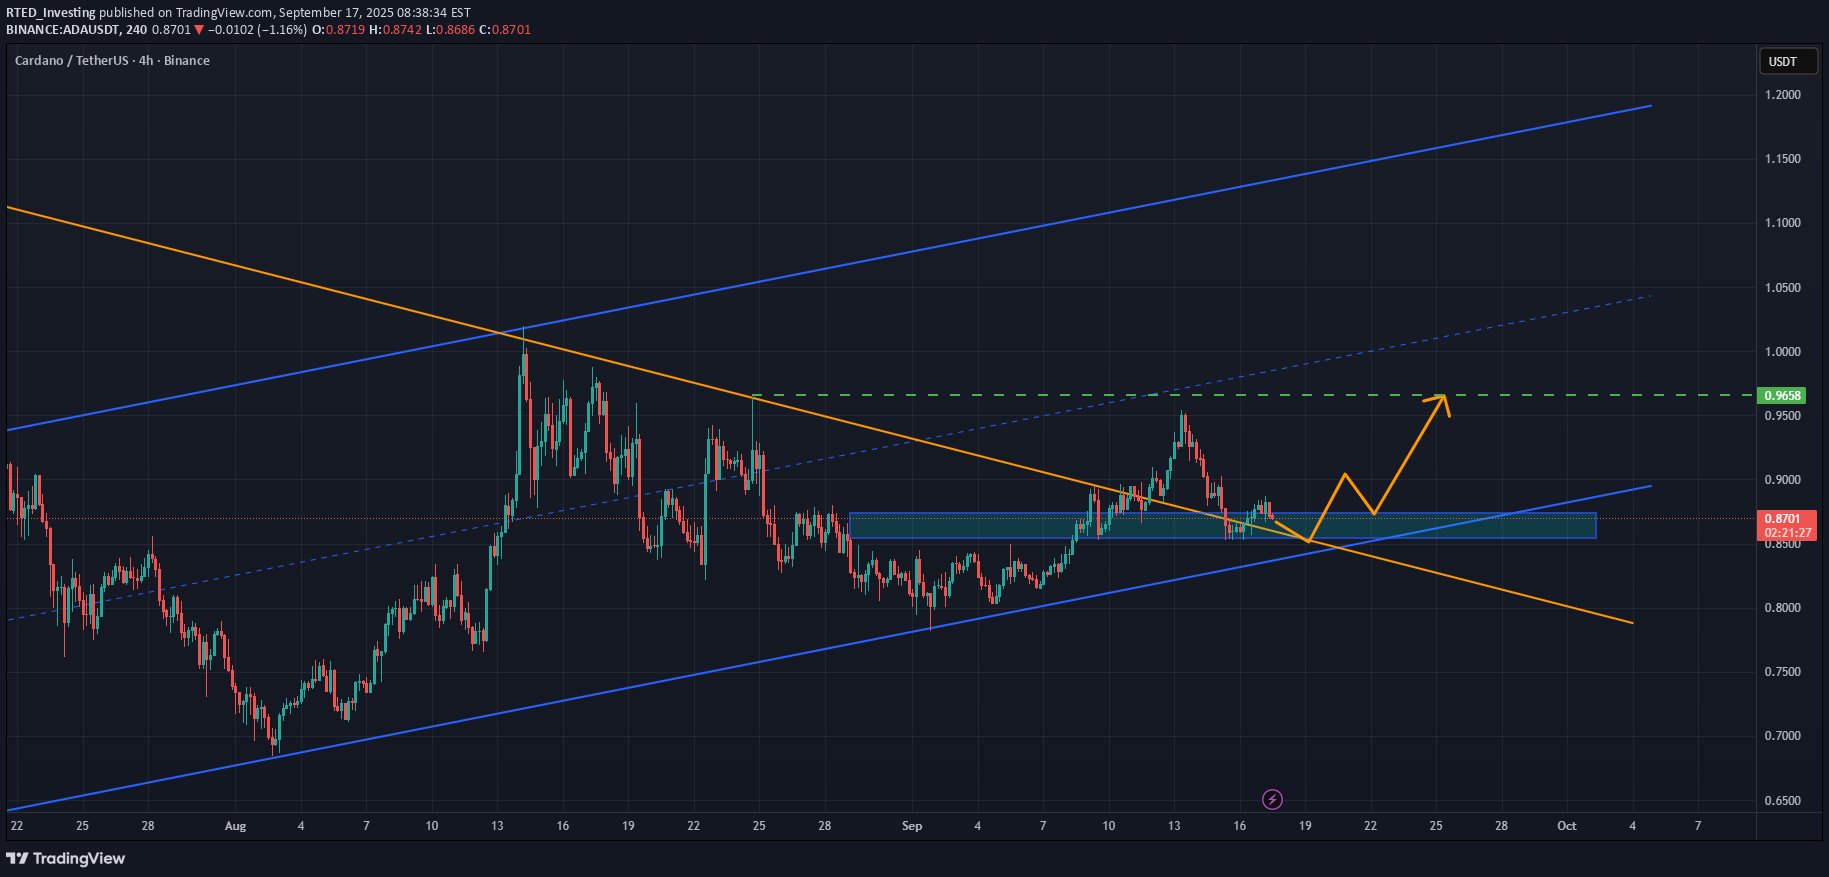Click the low value L:0.8686
1829x877 pixels.
(x=450, y=30)
